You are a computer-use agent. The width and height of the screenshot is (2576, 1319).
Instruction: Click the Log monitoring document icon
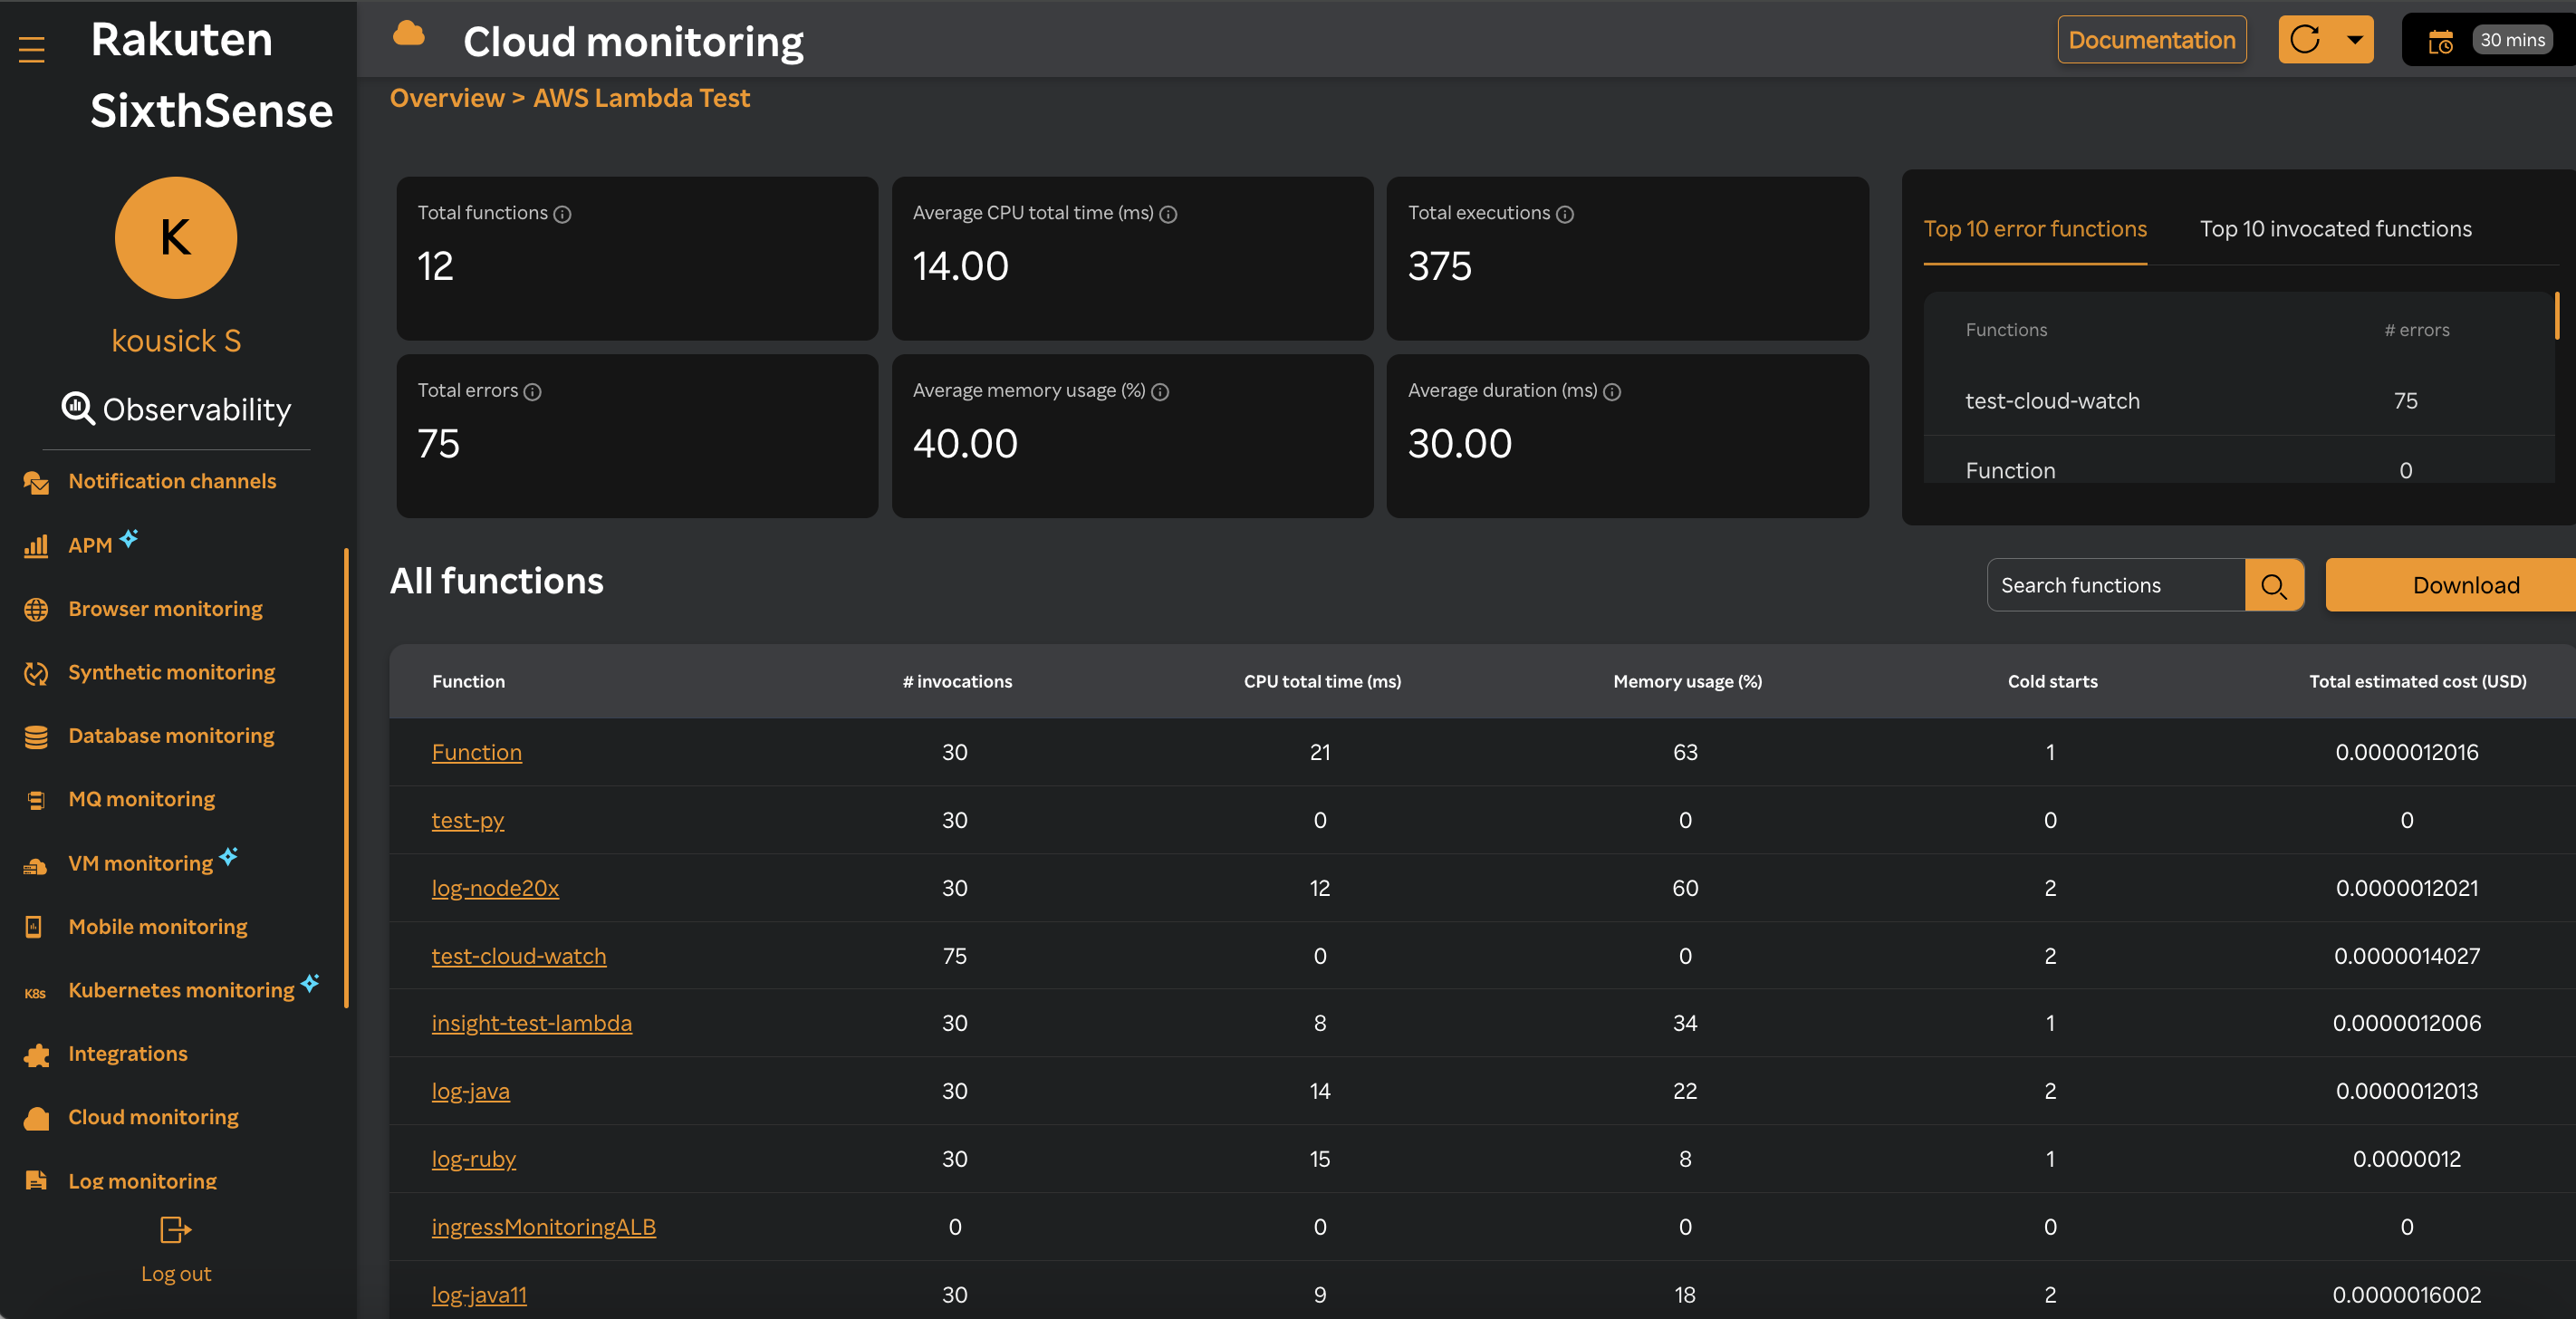(36, 1180)
